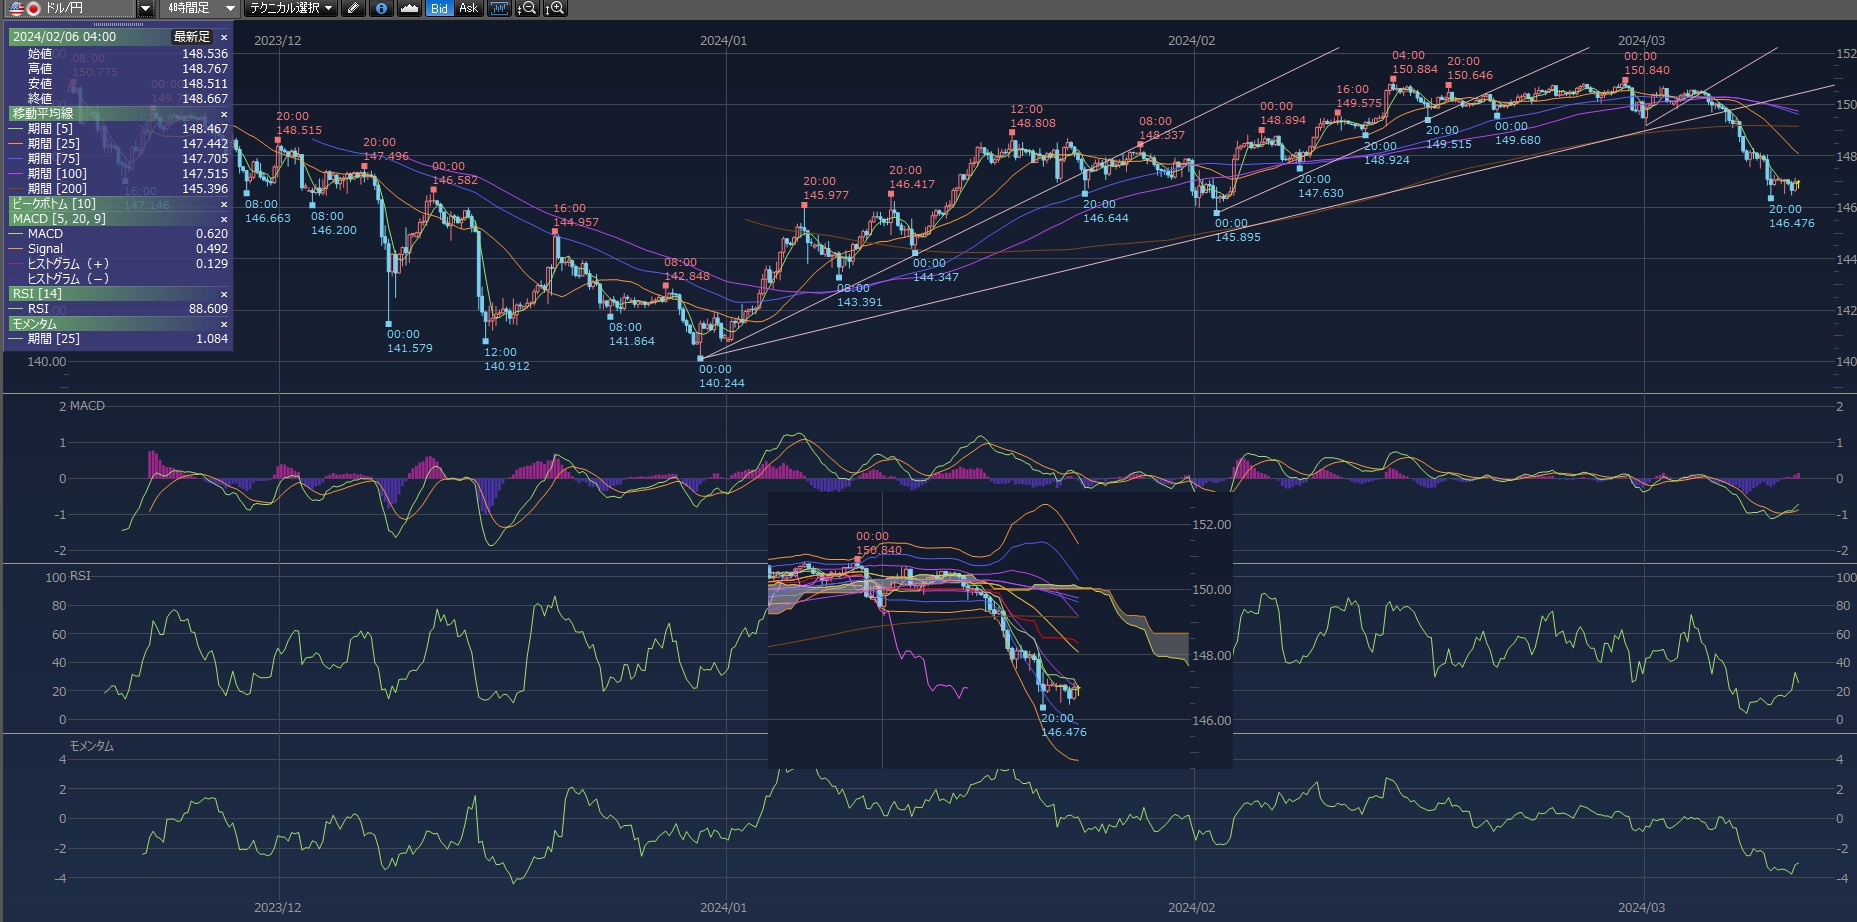Switch price display to Ask

point(468,8)
